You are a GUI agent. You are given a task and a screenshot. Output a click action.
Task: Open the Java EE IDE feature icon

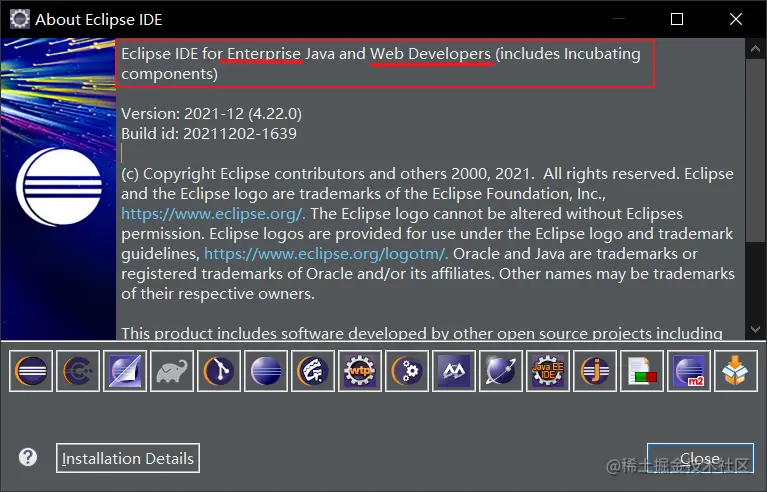pos(548,371)
